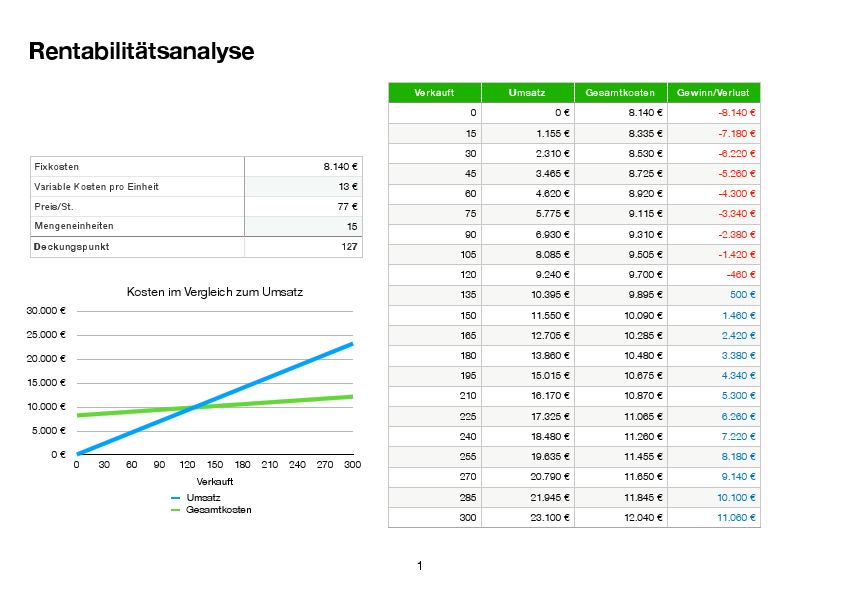Click the Deckungspunkt label cell

point(137,246)
